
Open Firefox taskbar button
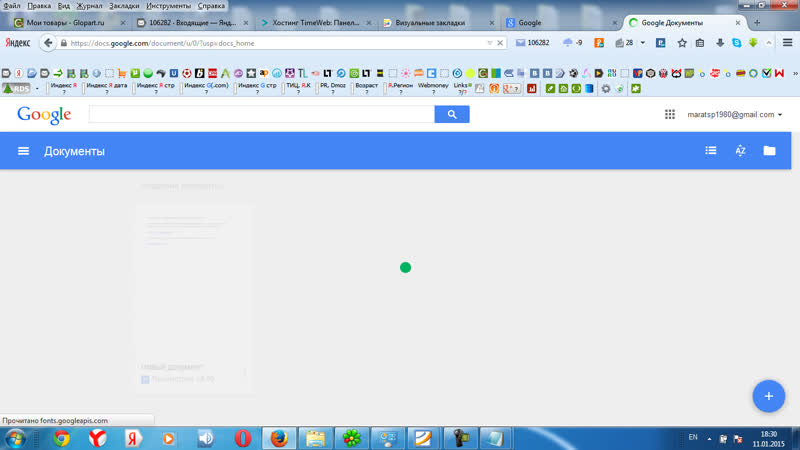coord(279,439)
